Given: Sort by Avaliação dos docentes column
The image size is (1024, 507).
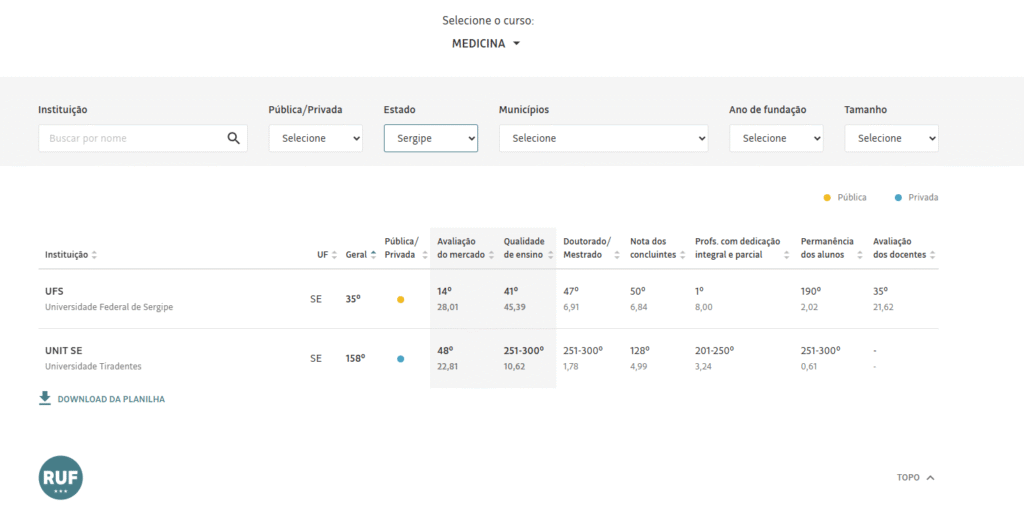Looking at the screenshot, I should 933,255.
